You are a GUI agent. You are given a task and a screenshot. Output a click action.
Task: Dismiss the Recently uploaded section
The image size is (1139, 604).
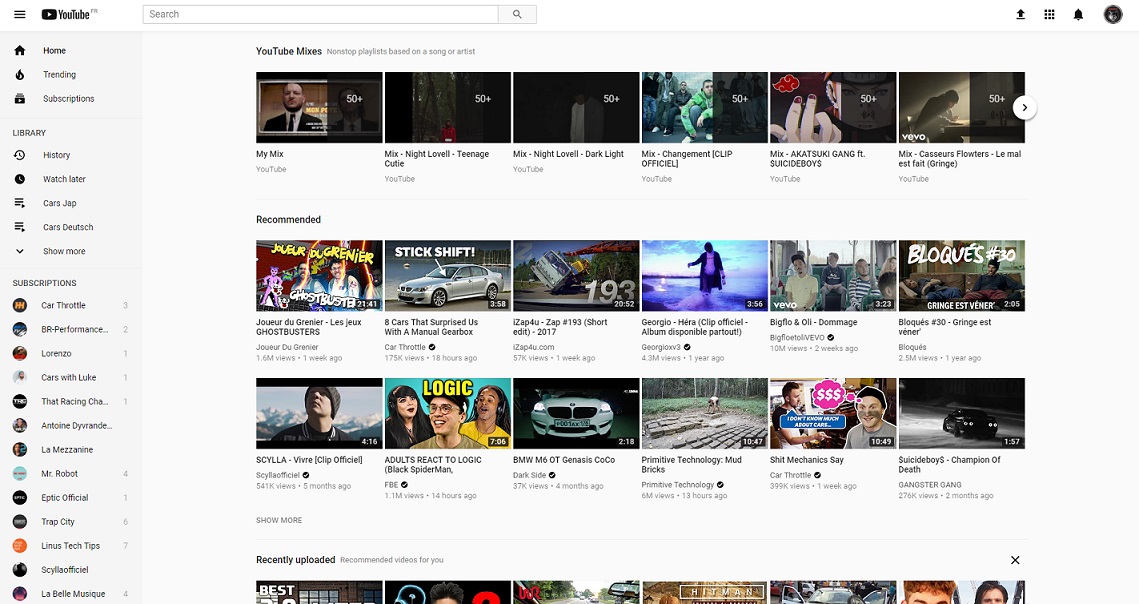click(1015, 560)
